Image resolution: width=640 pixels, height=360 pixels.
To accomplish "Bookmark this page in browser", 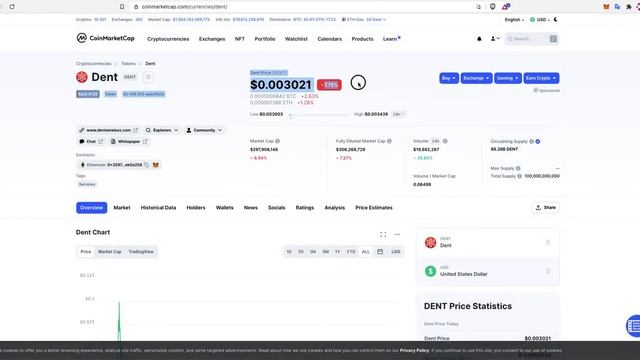I will [x=122, y=7].
